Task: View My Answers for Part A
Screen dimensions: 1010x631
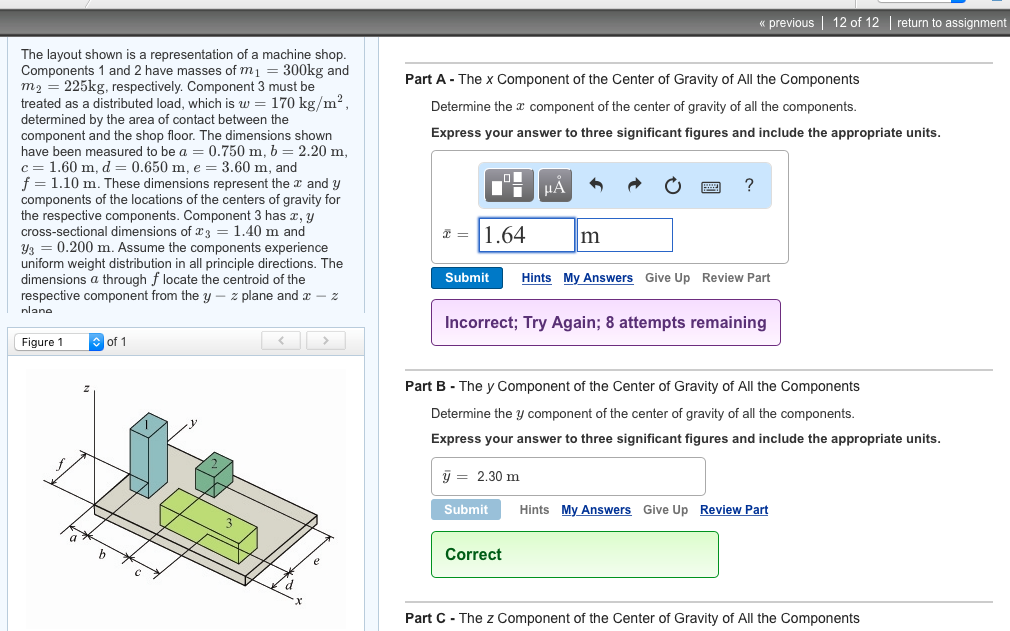Action: [598, 278]
